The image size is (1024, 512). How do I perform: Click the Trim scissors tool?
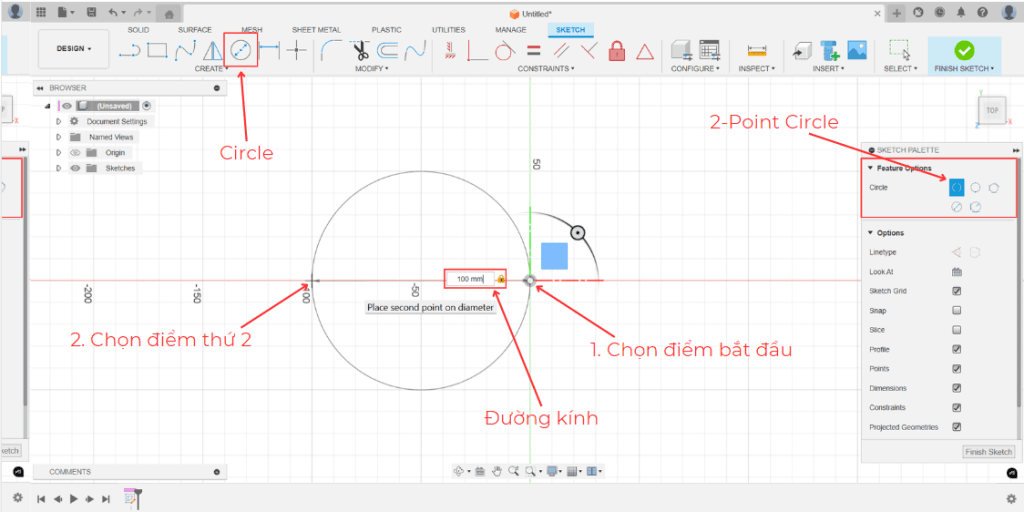(x=359, y=50)
